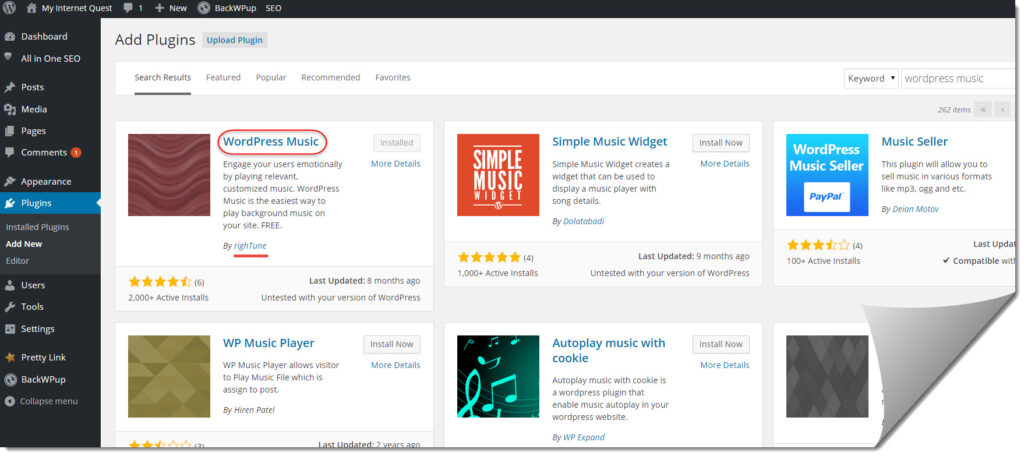
Task: Open WP Music Player thumbnail image
Action: tap(169, 376)
